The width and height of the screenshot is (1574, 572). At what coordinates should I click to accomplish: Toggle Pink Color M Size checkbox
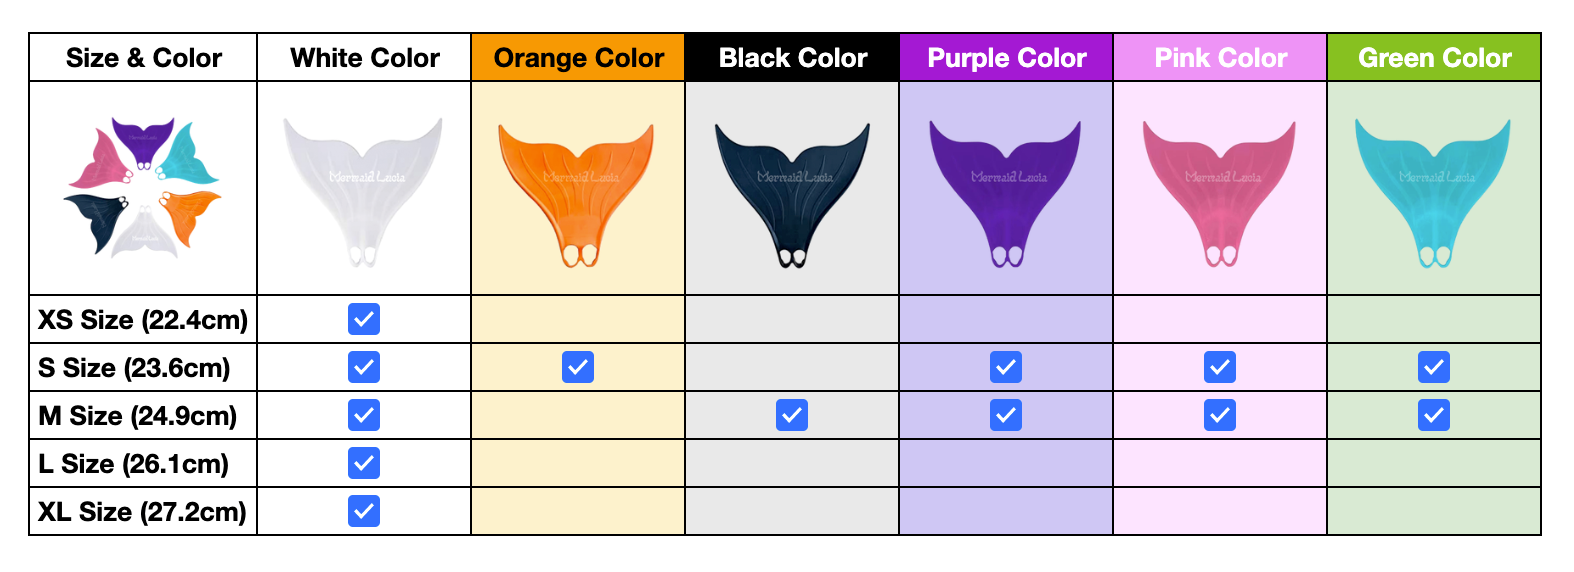pyautogui.click(x=1220, y=415)
